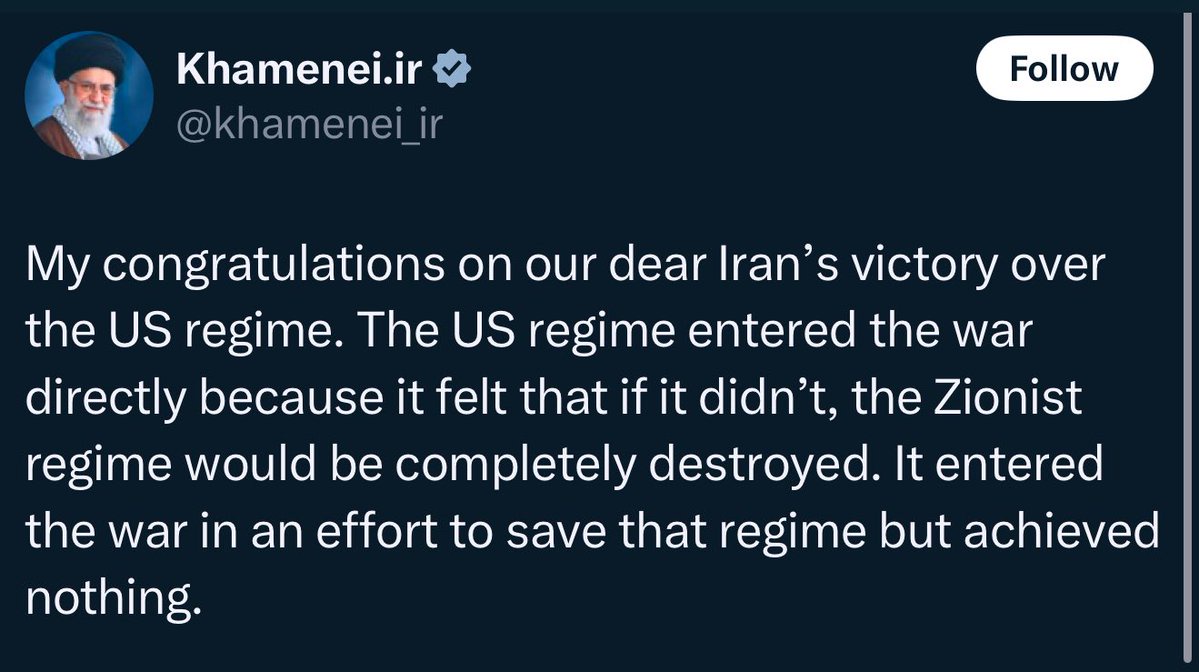Click the word "achieved" in the tweet
1199x672 pixels.
1061,531
